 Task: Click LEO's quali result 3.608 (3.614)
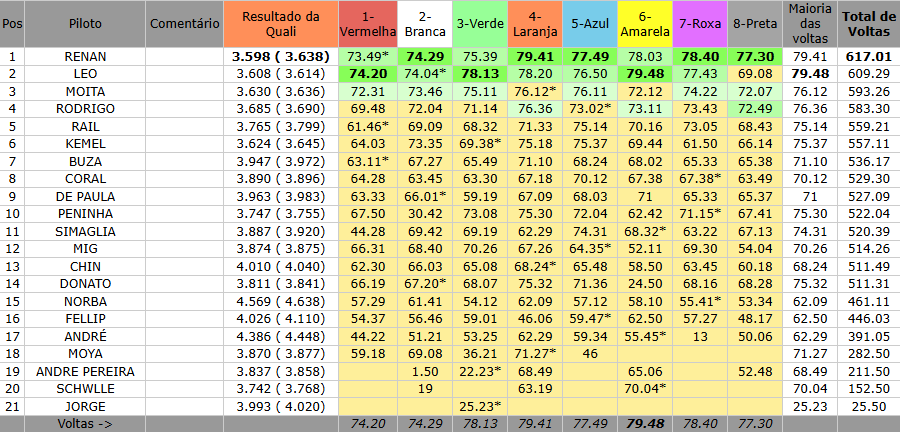pos(281,74)
